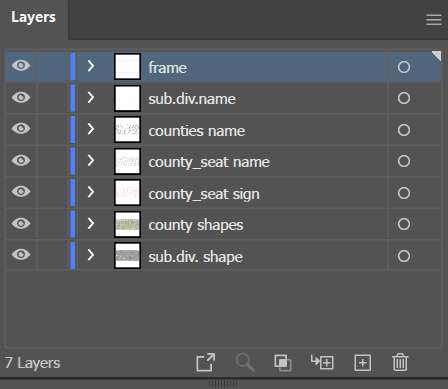Expand the frame layer
This screenshot has height=389, width=448.
click(91, 66)
